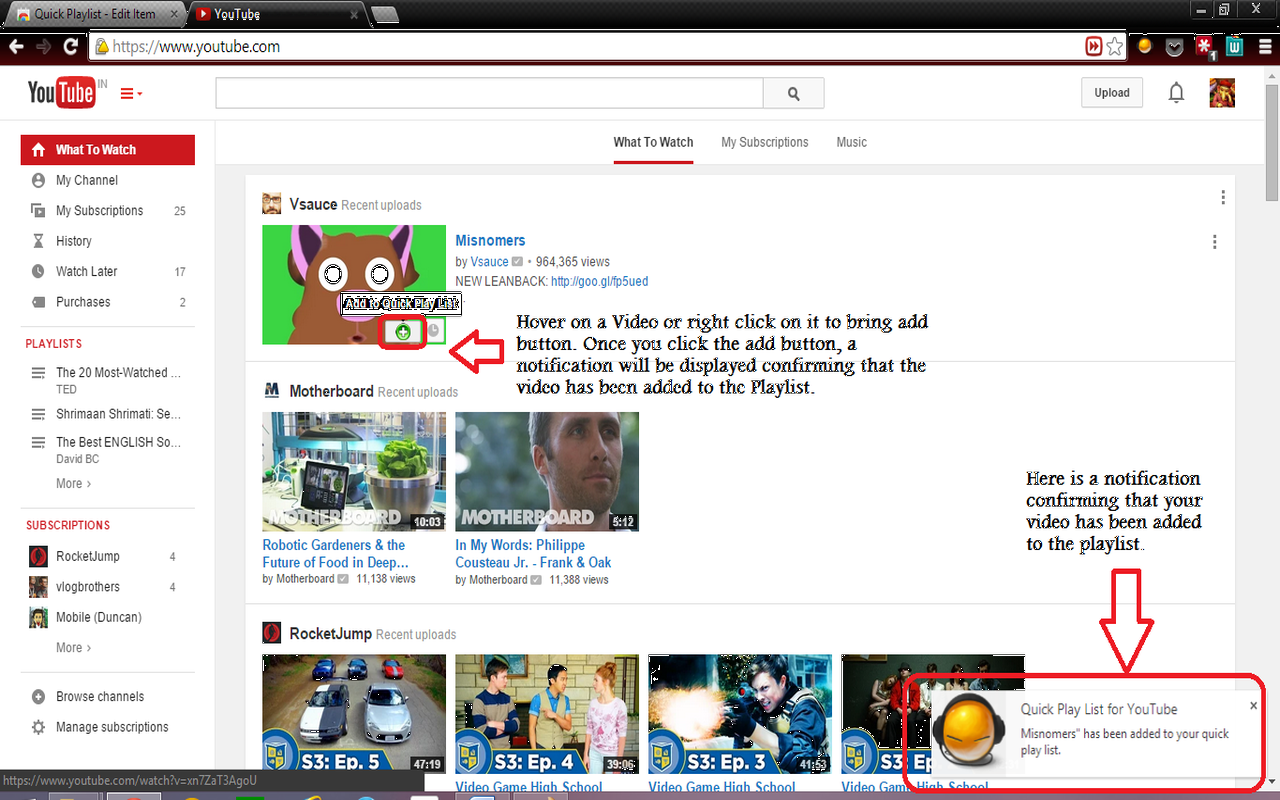
Task: Click the magnifier search button
Action: click(794, 93)
